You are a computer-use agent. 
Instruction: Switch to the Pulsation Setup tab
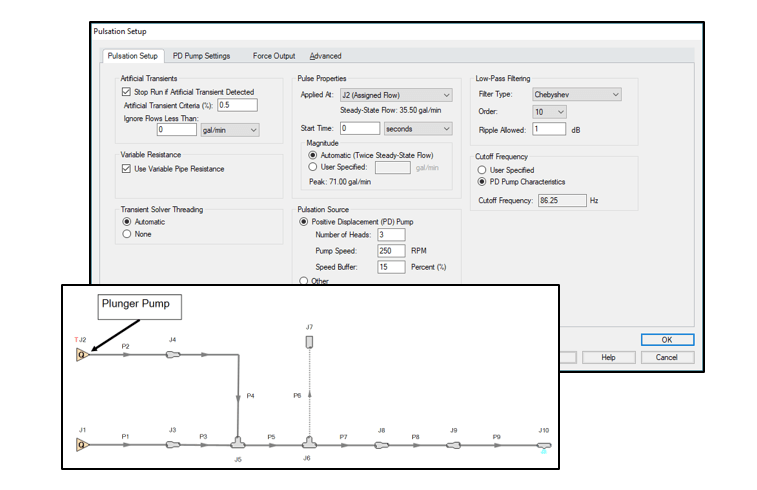(x=133, y=56)
